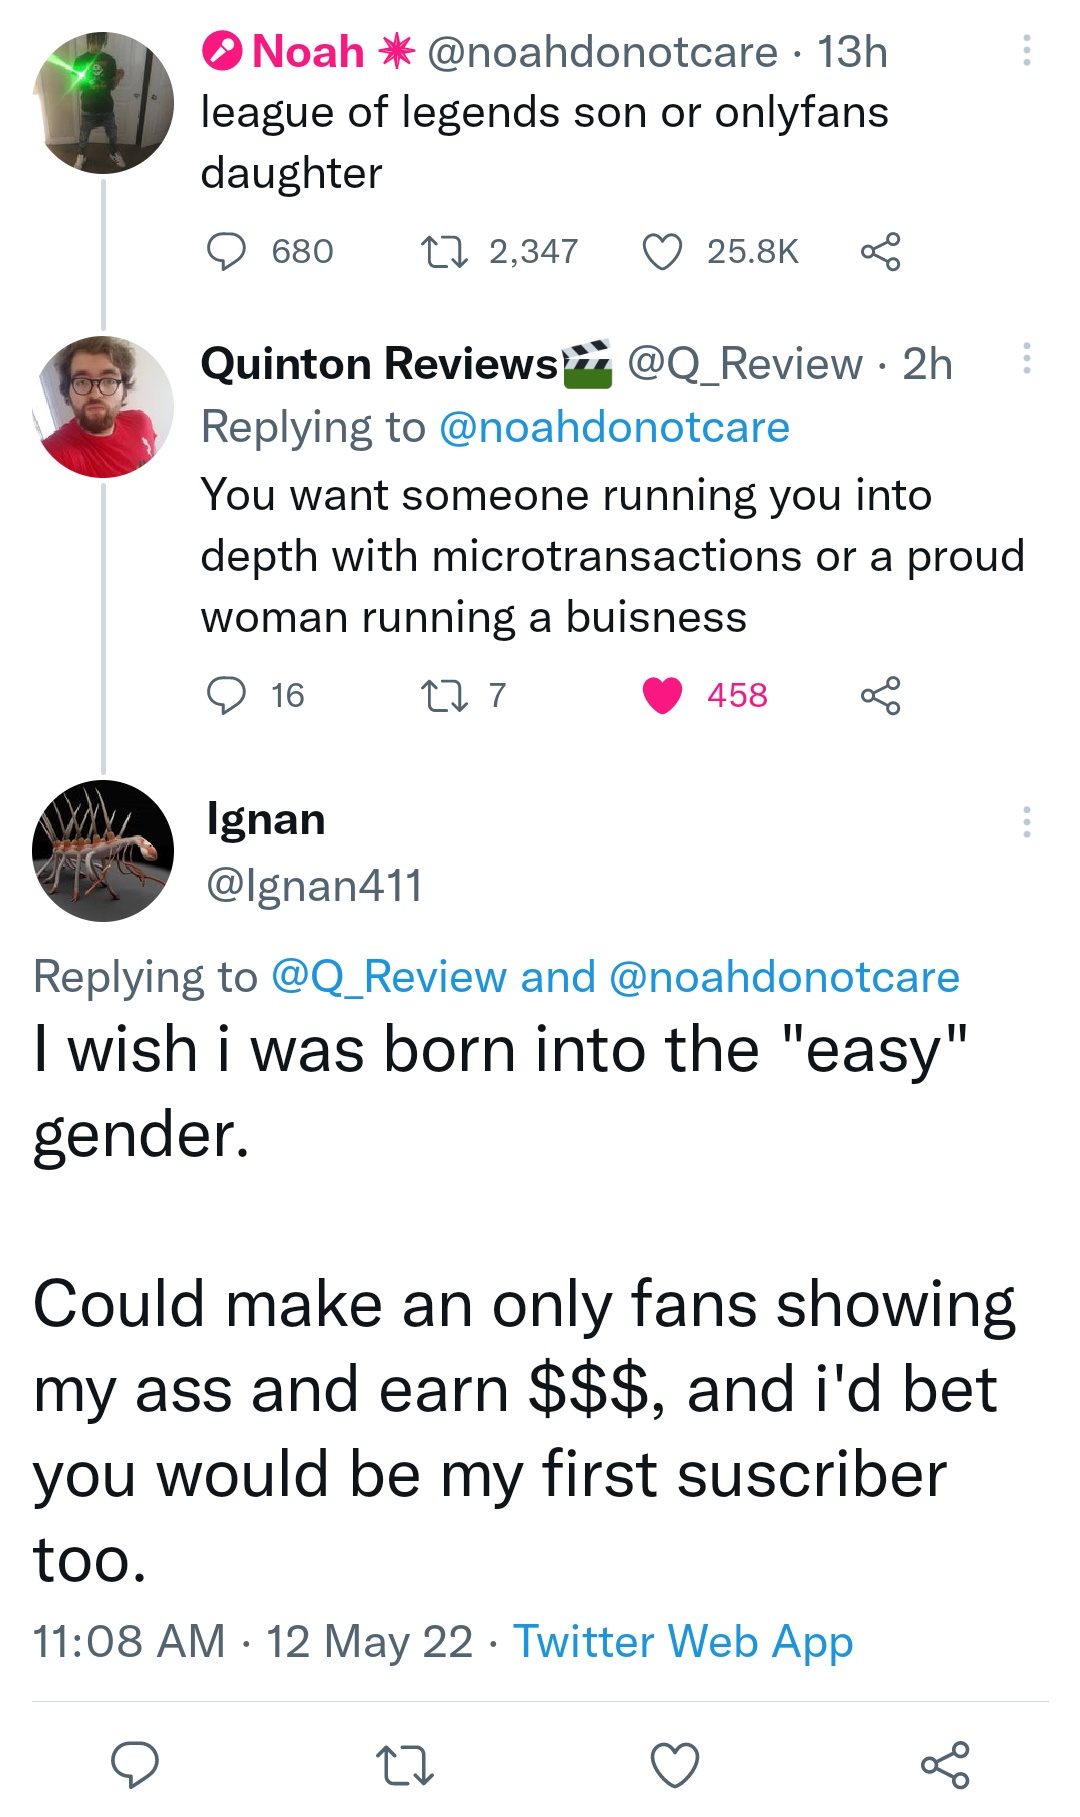Viewport: 1080px width, 1817px height.
Task: Open more options on Ignan's tweet
Action: (x=1026, y=822)
